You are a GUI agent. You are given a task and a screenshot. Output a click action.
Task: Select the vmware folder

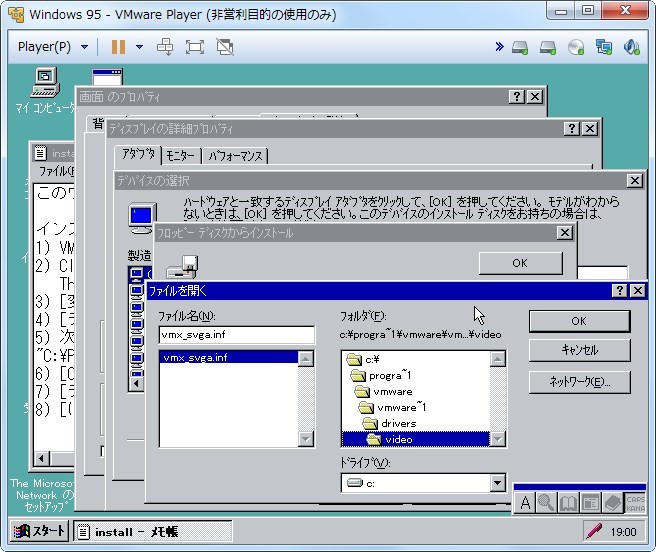point(384,391)
